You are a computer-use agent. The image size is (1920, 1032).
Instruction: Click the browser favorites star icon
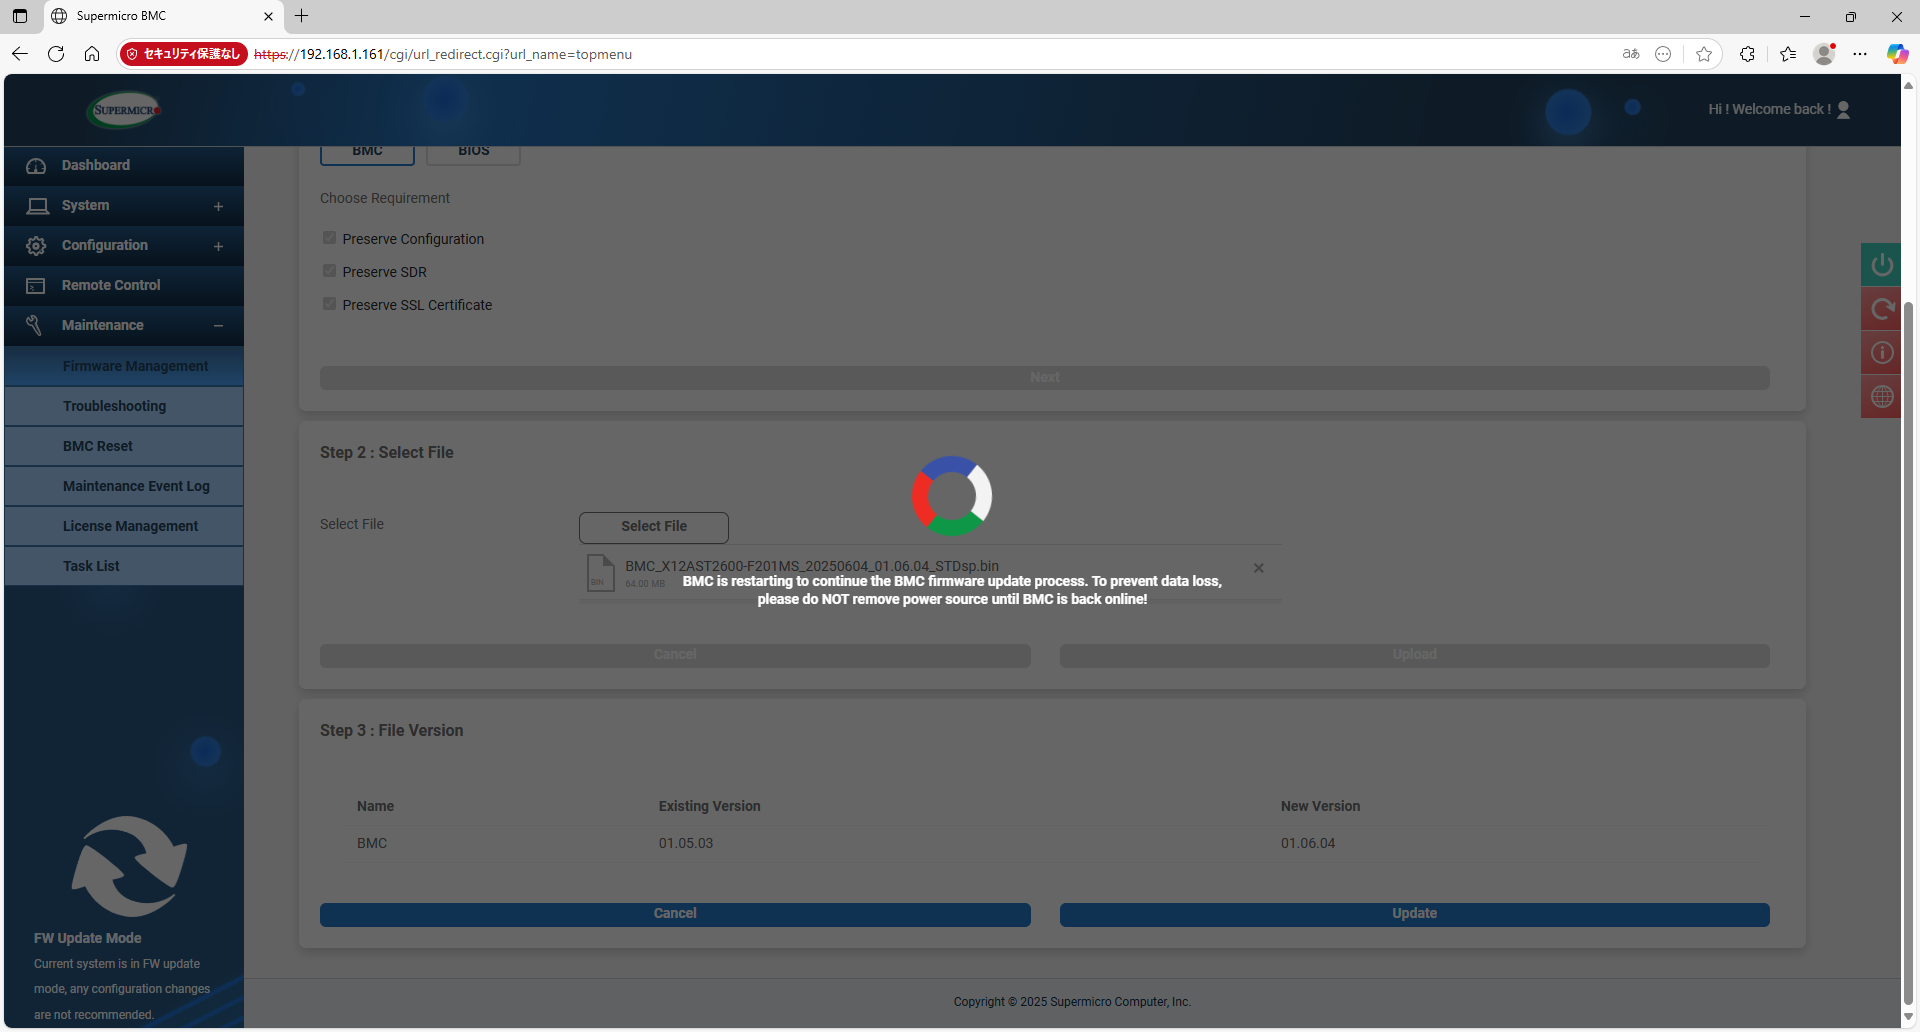pyautogui.click(x=1704, y=54)
